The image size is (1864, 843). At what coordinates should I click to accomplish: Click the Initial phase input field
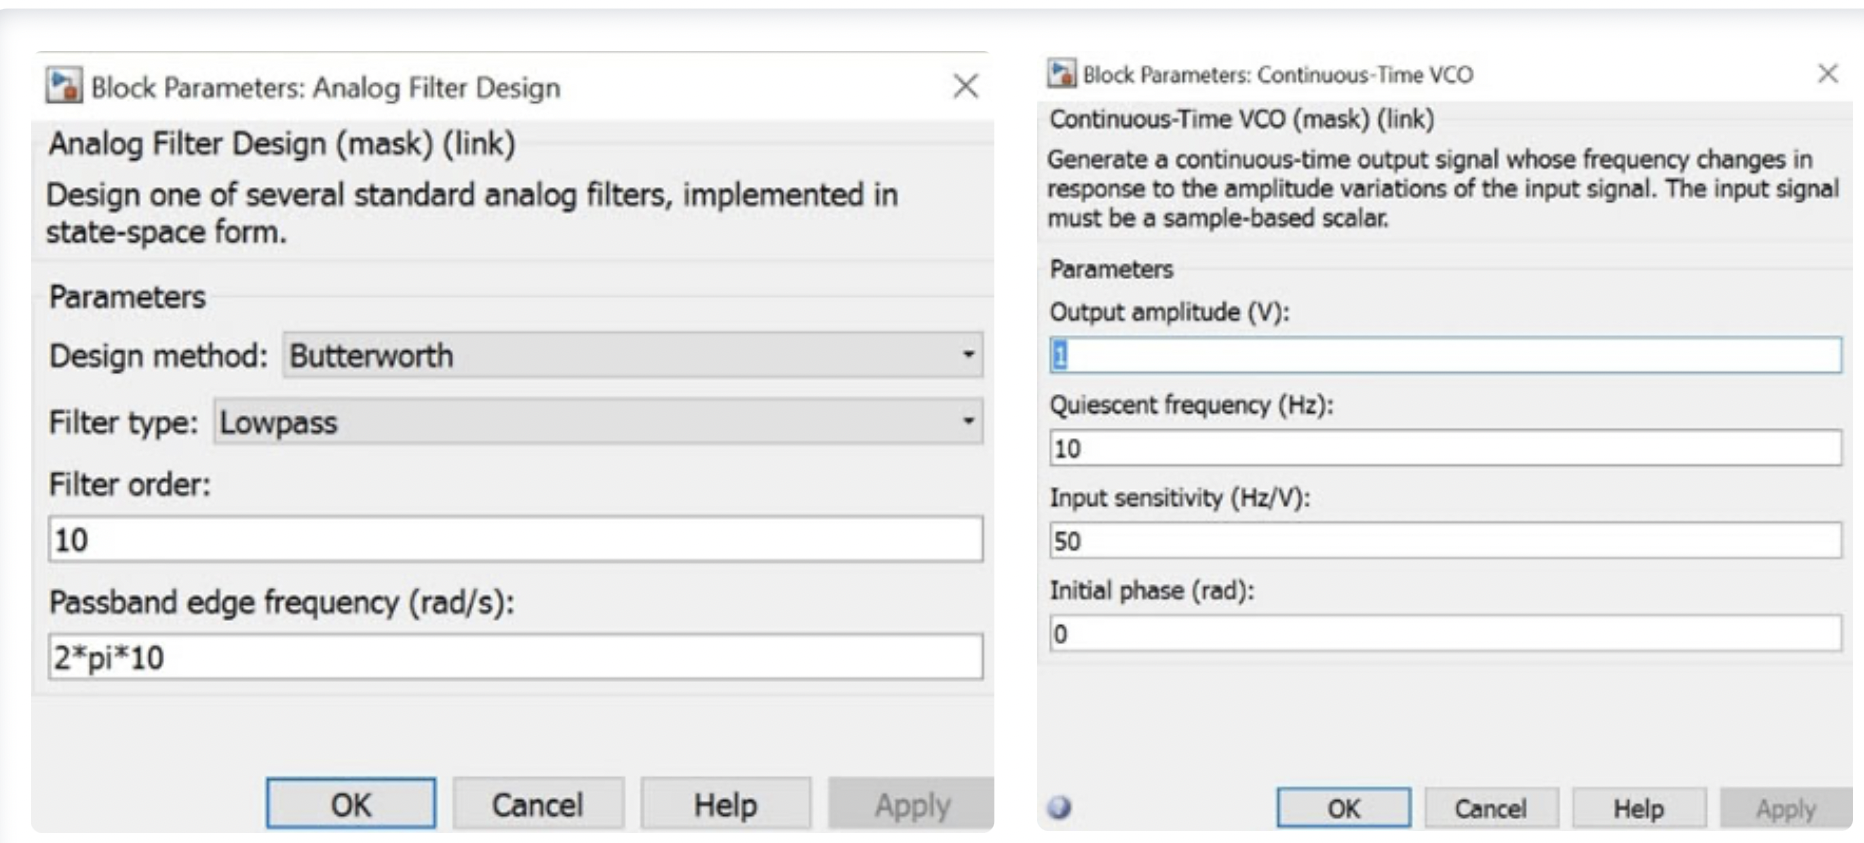[x=1445, y=634]
